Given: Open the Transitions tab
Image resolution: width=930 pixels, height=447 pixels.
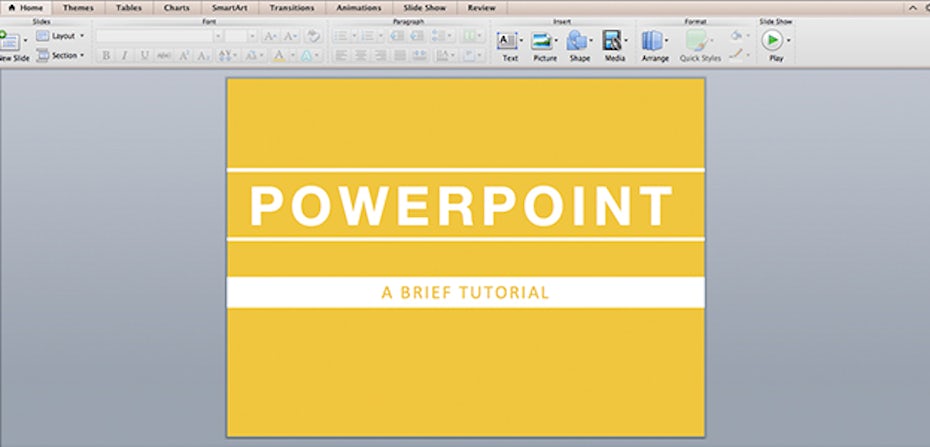Looking at the screenshot, I should tap(291, 7).
